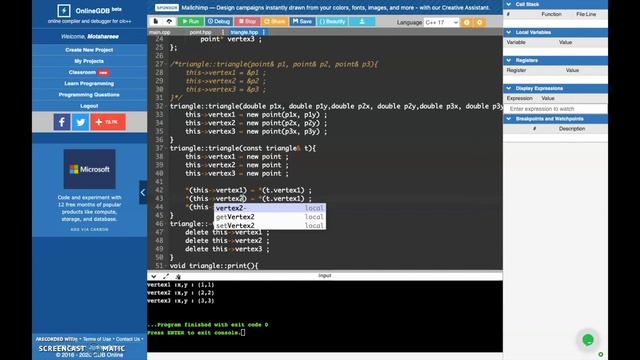Viewport: 640px width, 360px height.
Task: Open options menu of point.hpp tab
Action: [x=223, y=32]
